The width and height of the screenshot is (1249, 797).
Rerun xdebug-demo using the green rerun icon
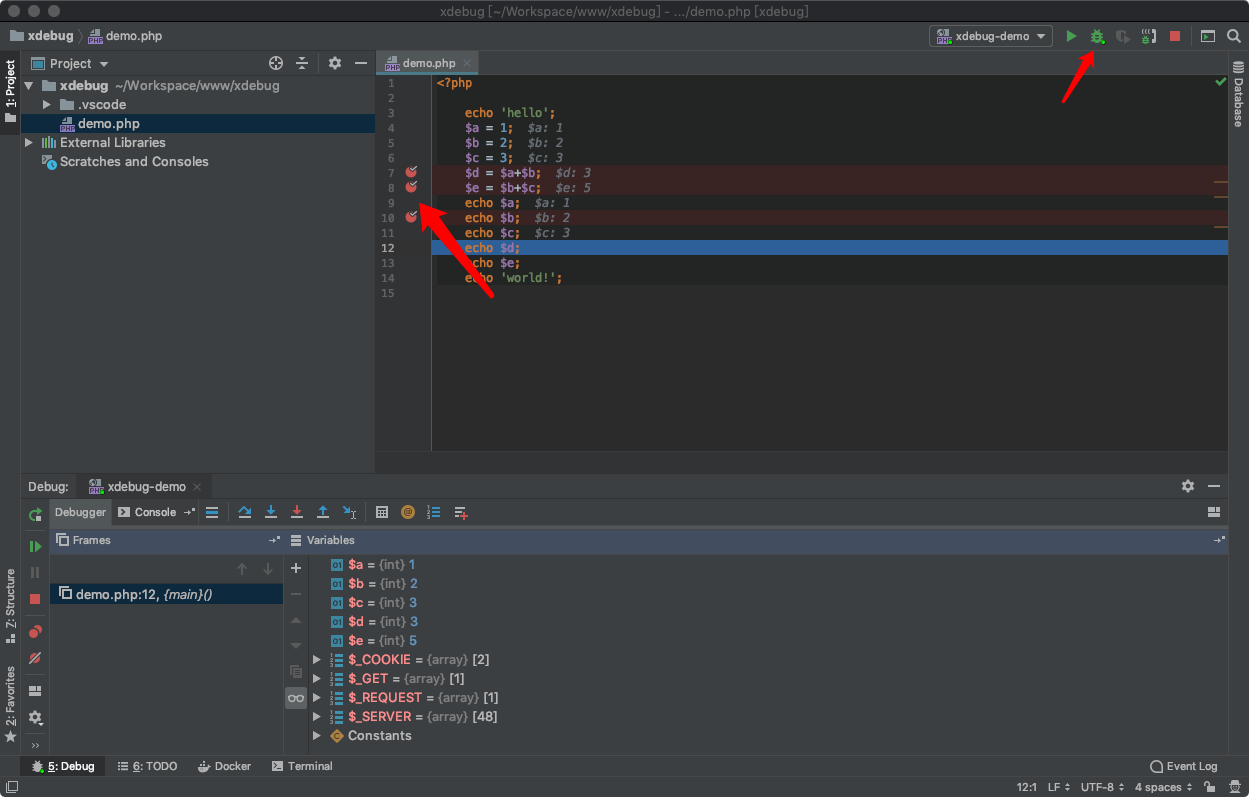click(35, 515)
